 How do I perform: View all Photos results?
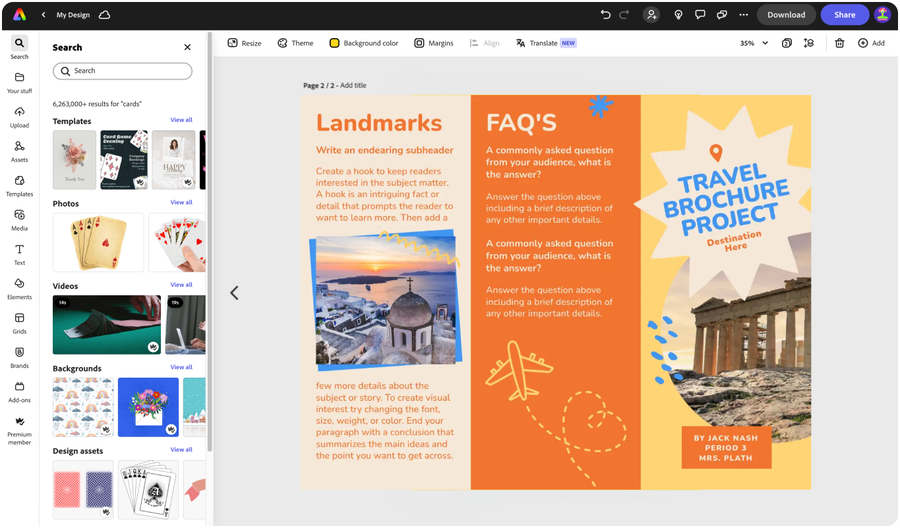tap(181, 202)
